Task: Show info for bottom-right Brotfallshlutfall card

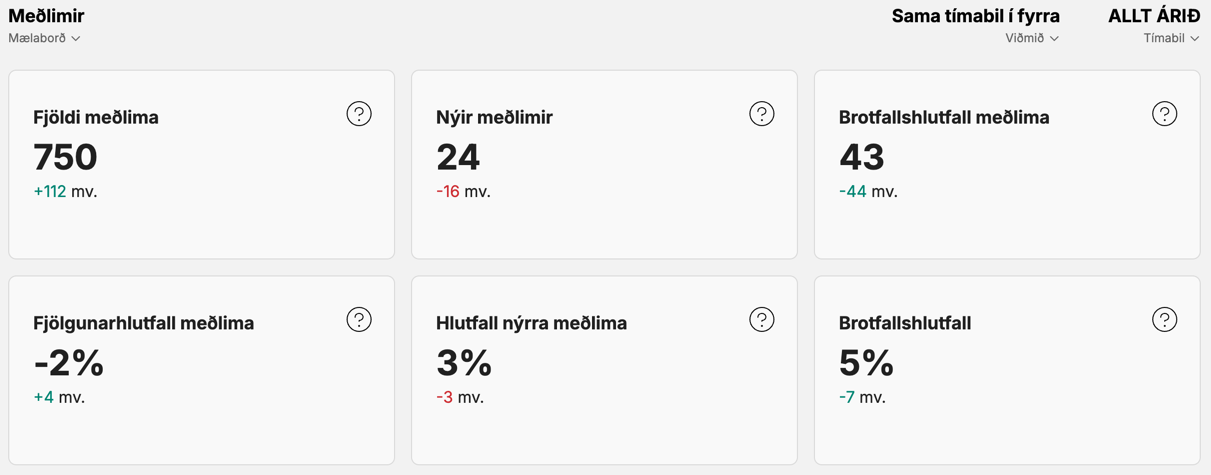Action: (x=1164, y=320)
